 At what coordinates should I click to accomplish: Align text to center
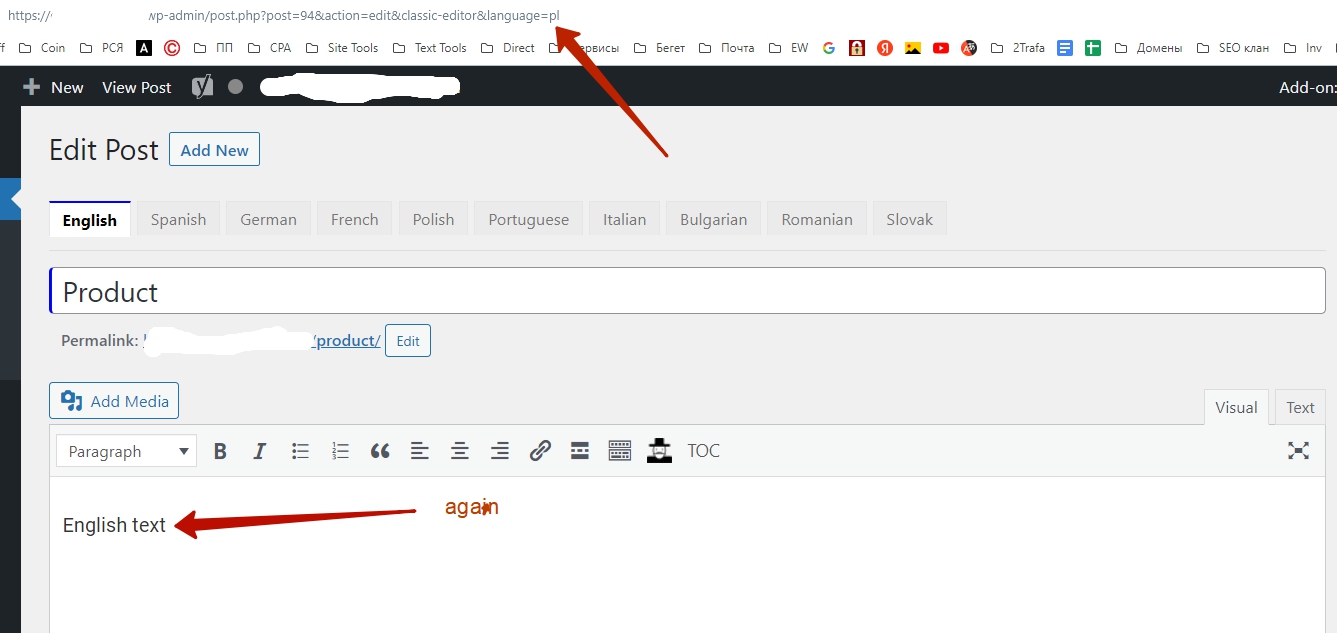coord(460,451)
